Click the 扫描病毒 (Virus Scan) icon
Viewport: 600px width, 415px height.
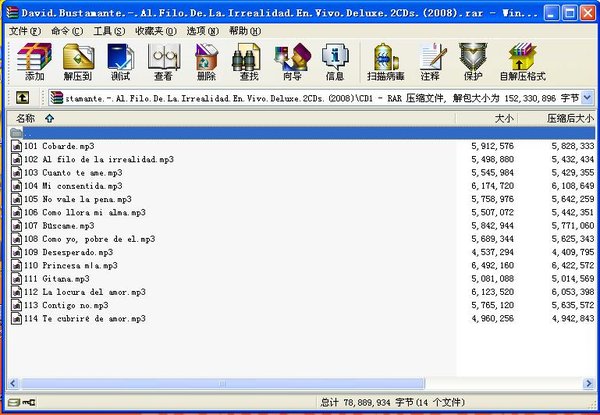[x=386, y=62]
